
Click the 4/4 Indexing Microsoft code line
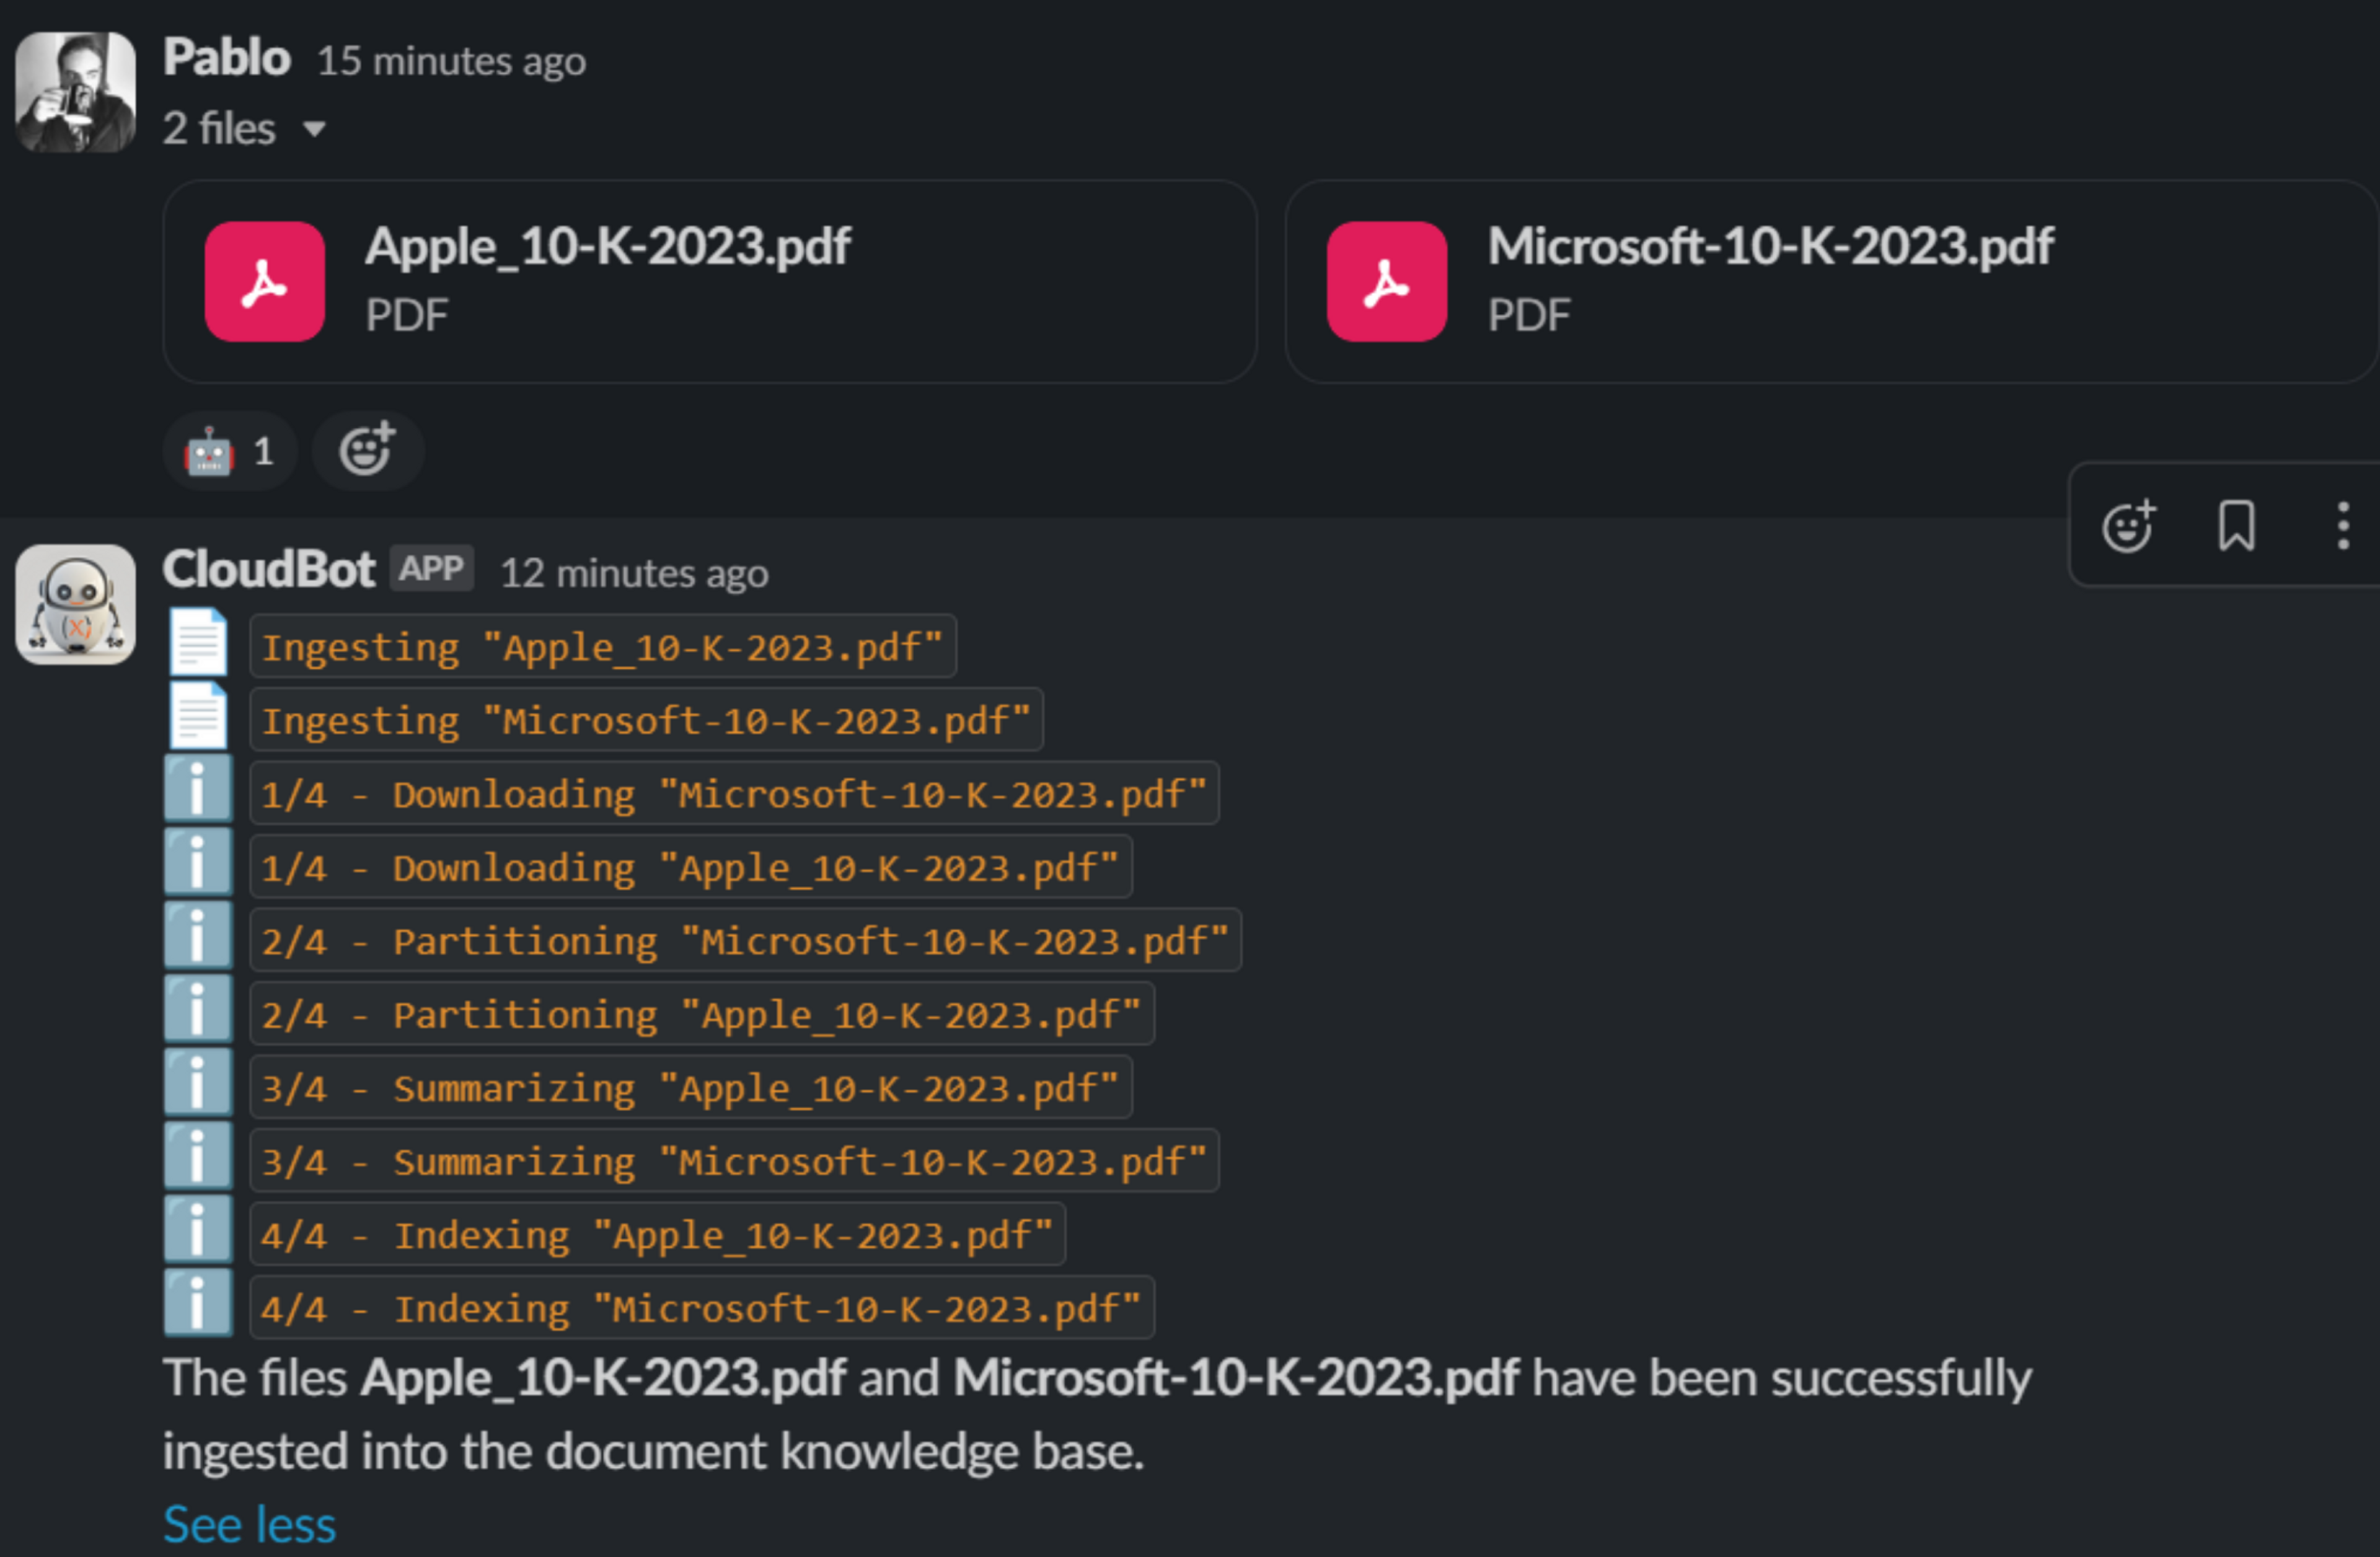(701, 1308)
